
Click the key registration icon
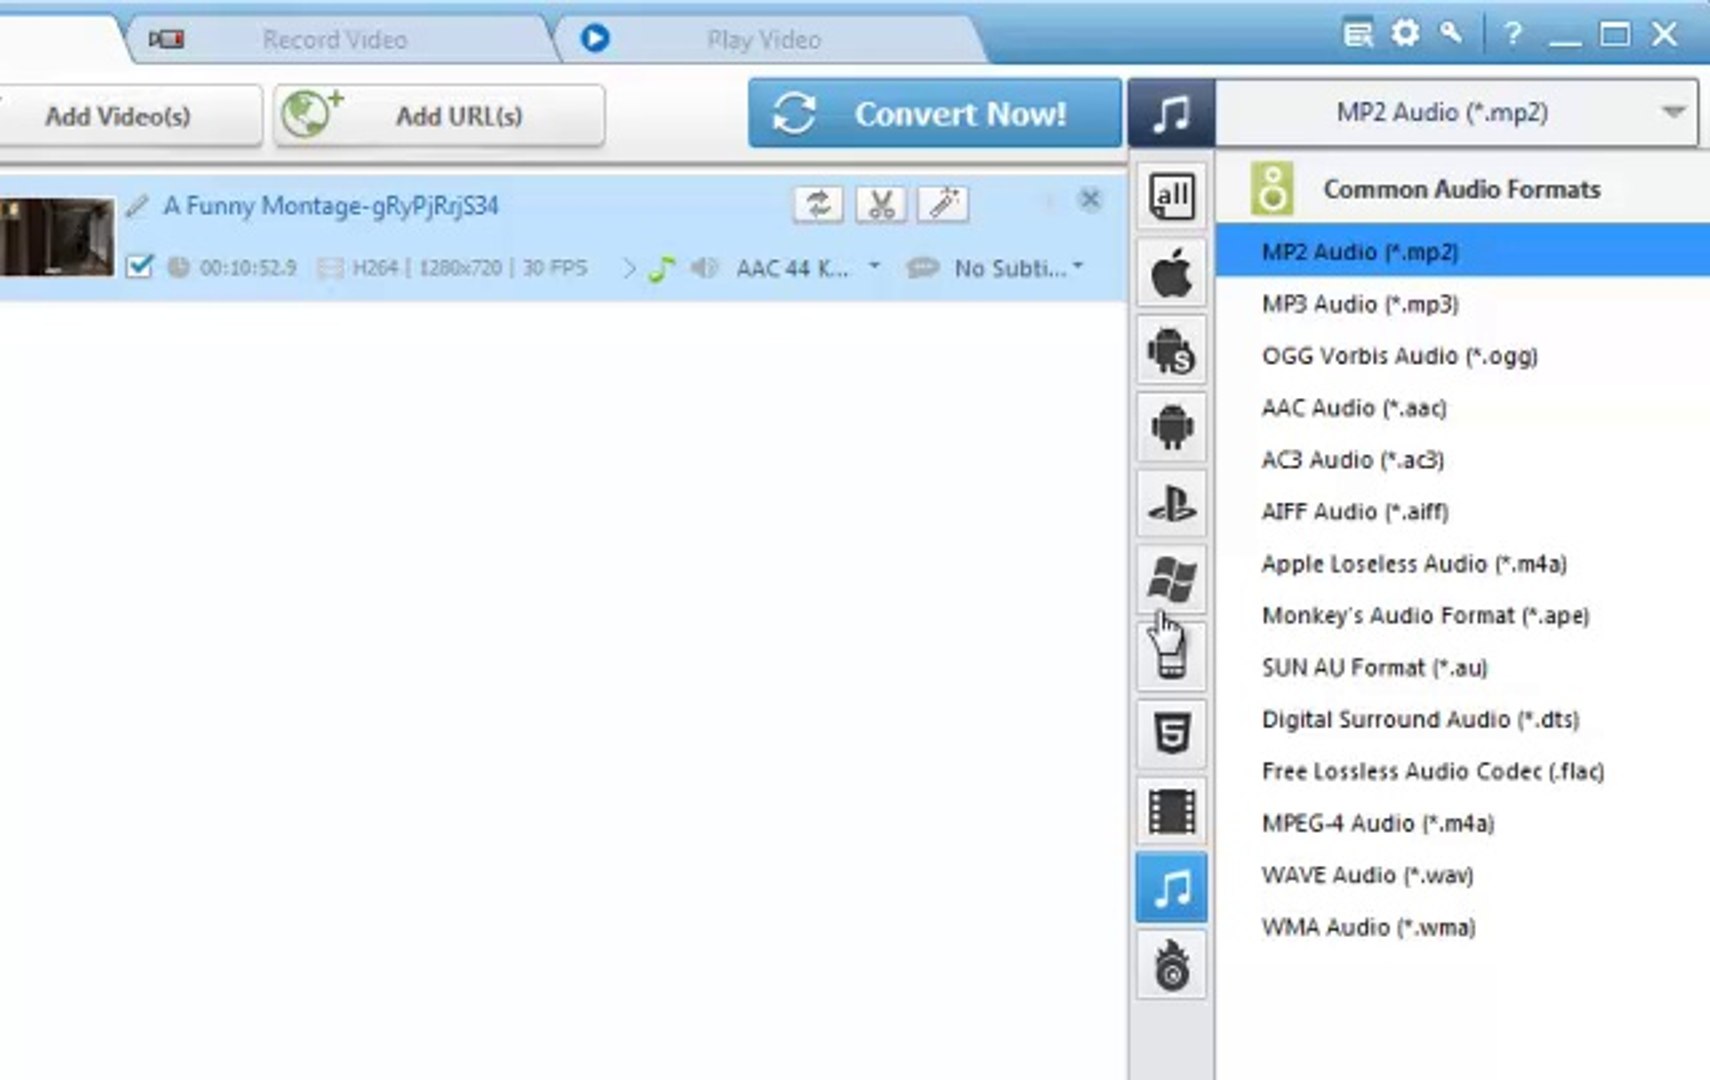pyautogui.click(x=1451, y=33)
